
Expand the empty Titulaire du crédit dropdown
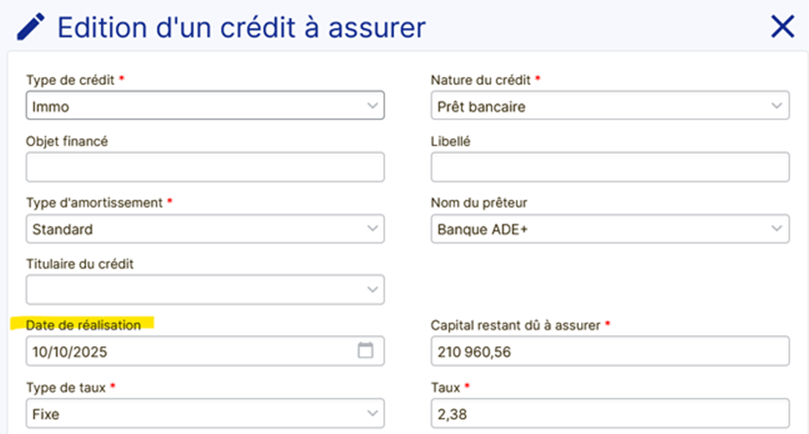204,290
